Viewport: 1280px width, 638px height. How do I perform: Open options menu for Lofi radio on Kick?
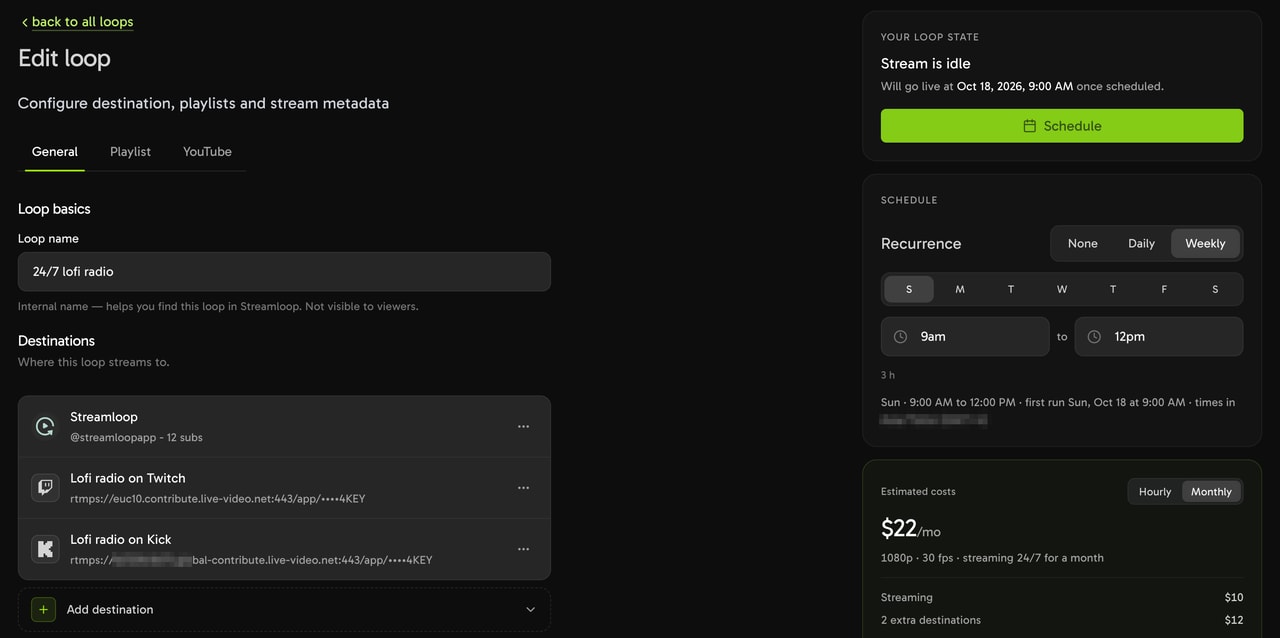(523, 549)
